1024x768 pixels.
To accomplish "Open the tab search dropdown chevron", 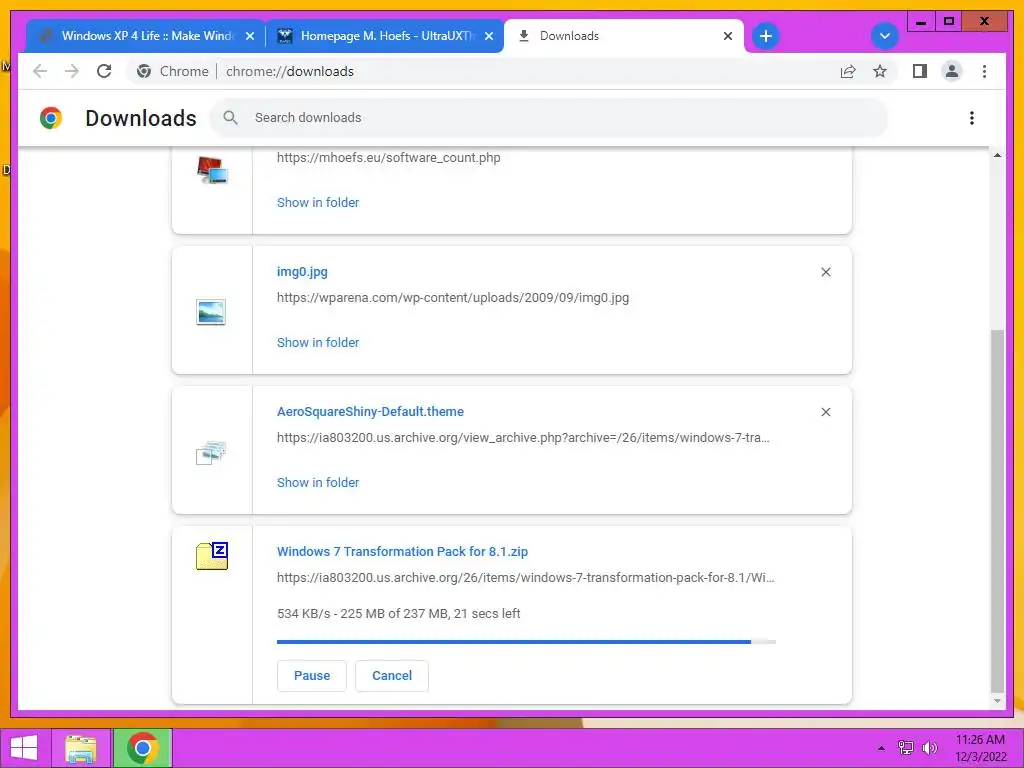I will point(885,36).
